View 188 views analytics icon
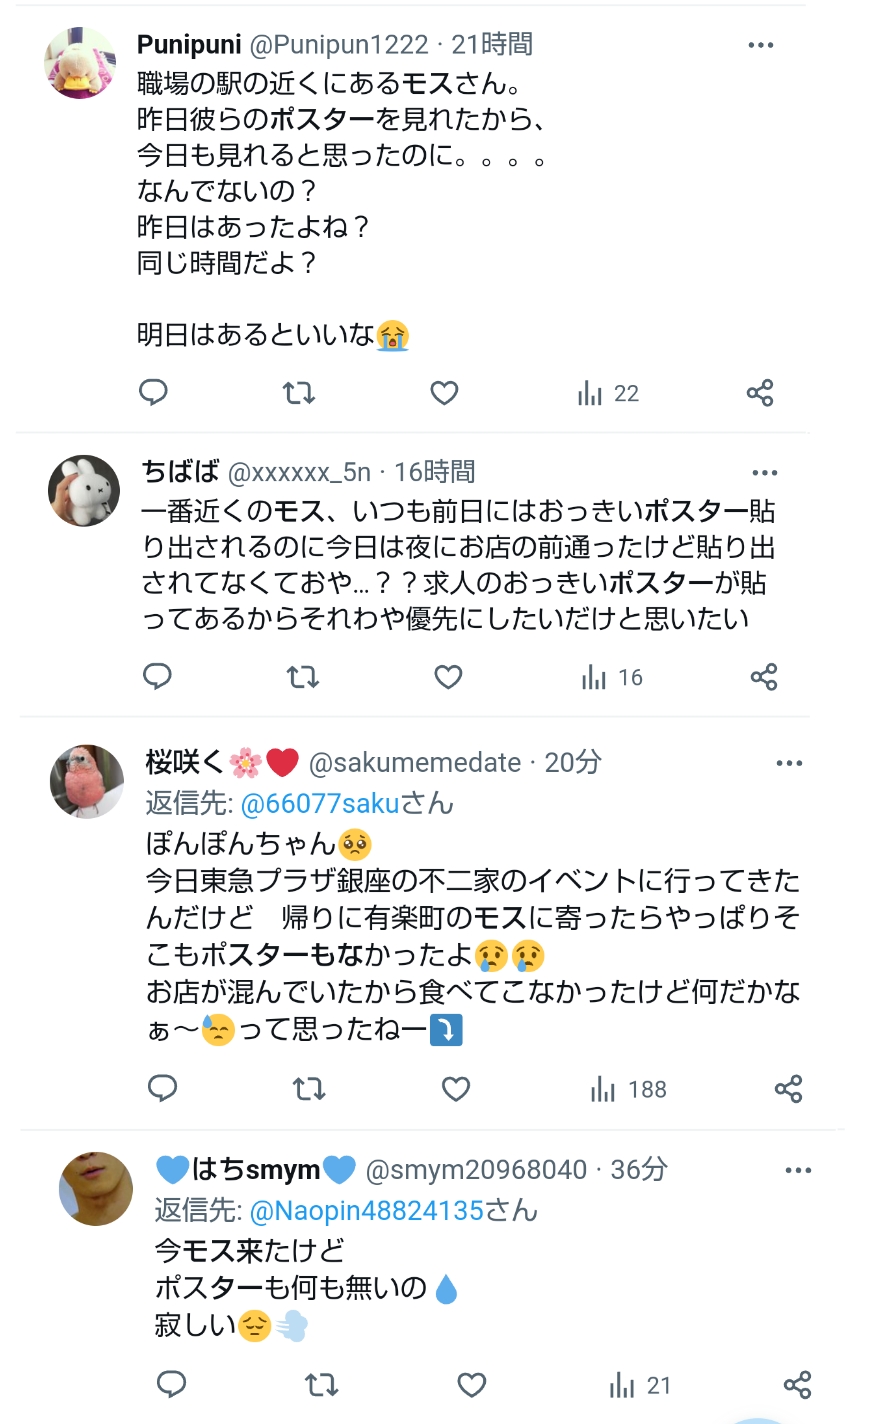Viewport: 872px width, 1424px height. 627,1089
